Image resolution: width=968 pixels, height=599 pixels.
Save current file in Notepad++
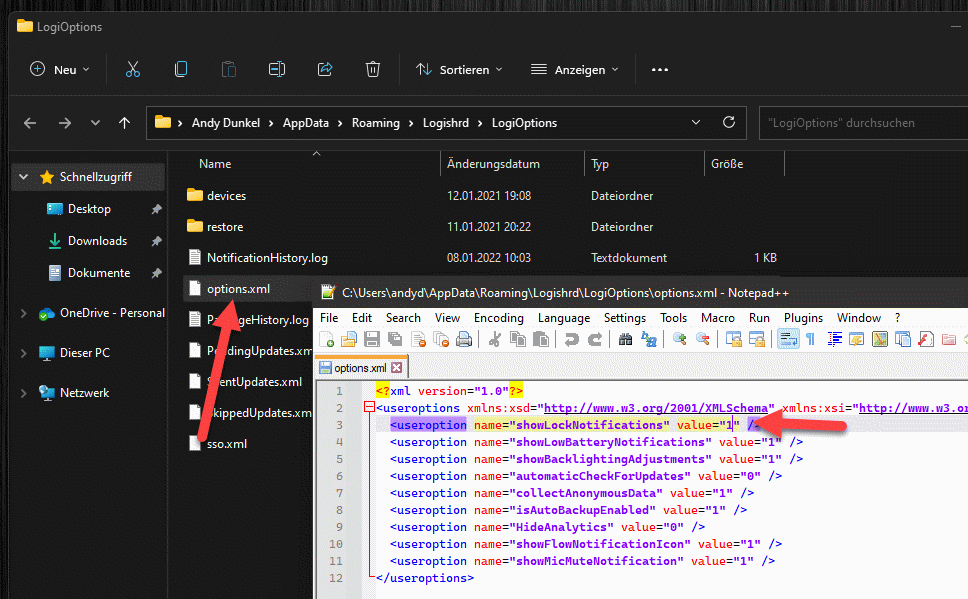[372, 339]
